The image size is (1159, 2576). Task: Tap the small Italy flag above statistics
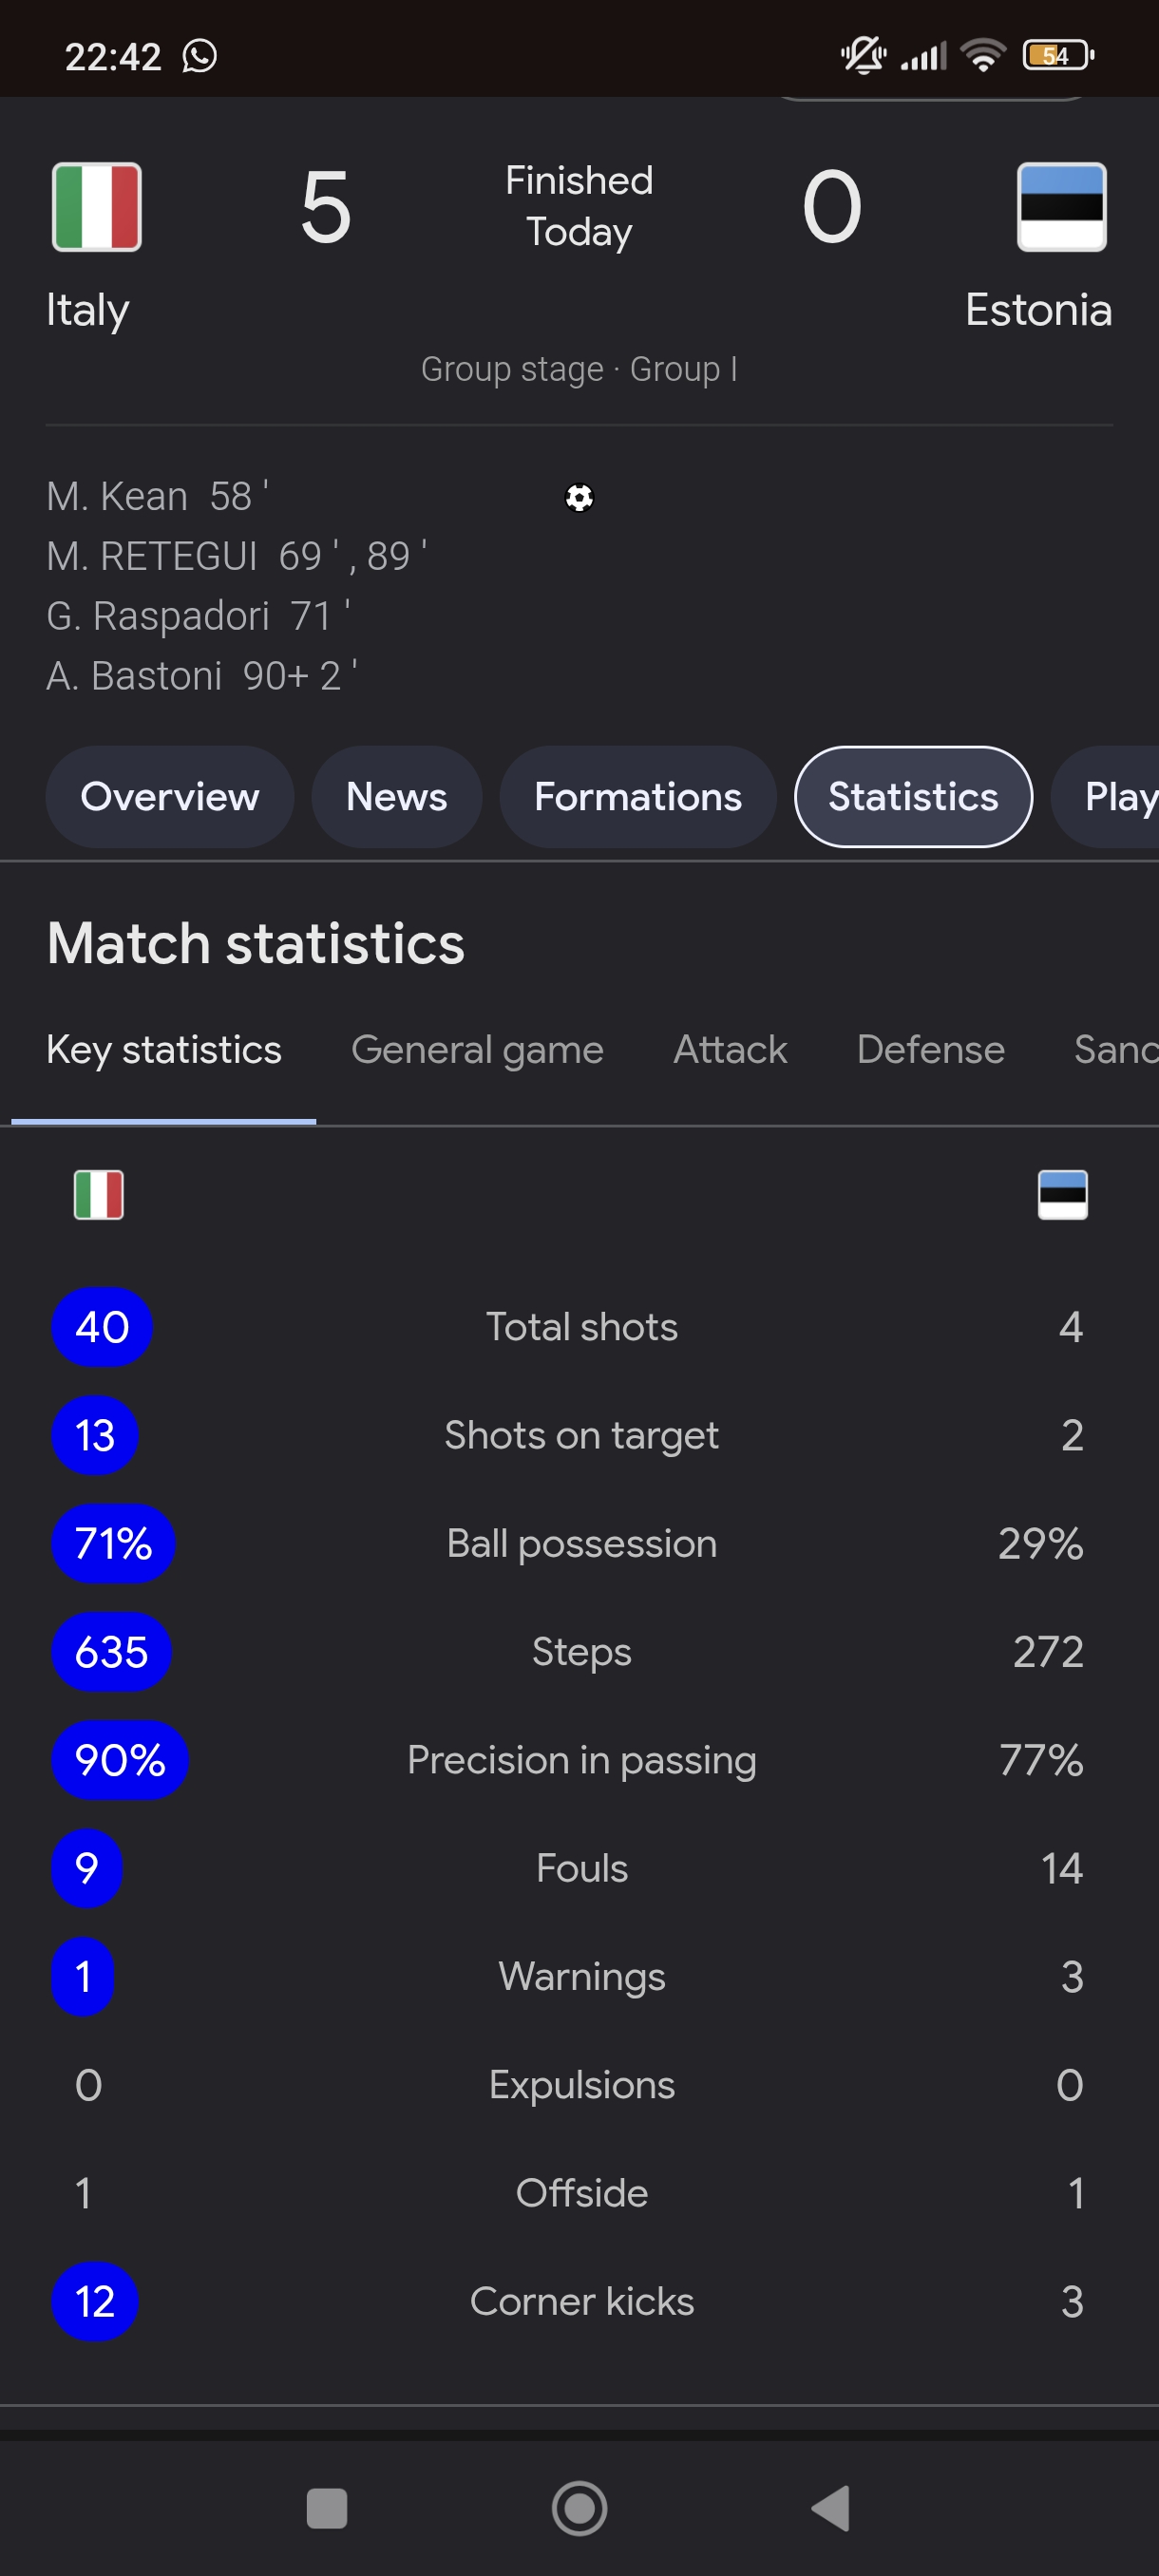pyautogui.click(x=99, y=1194)
